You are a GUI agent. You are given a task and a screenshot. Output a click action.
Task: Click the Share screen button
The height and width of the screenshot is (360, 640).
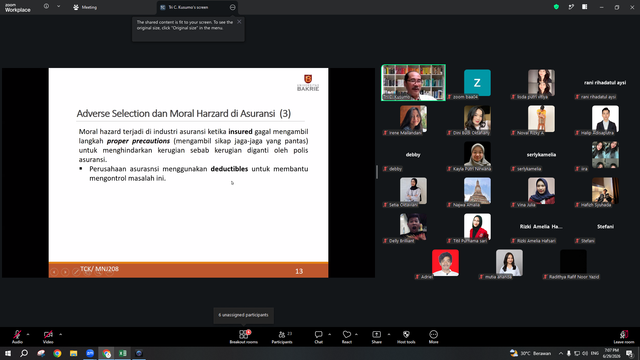point(376,336)
